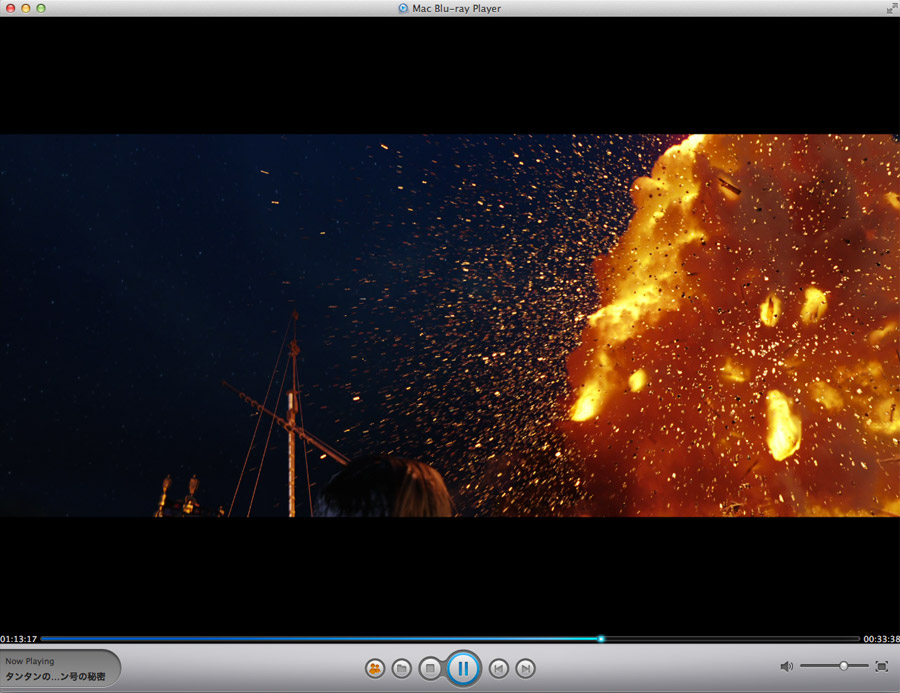Image resolution: width=900 pixels, height=693 pixels.
Task: Click the remaining time 00:33:38
Action: click(x=881, y=639)
